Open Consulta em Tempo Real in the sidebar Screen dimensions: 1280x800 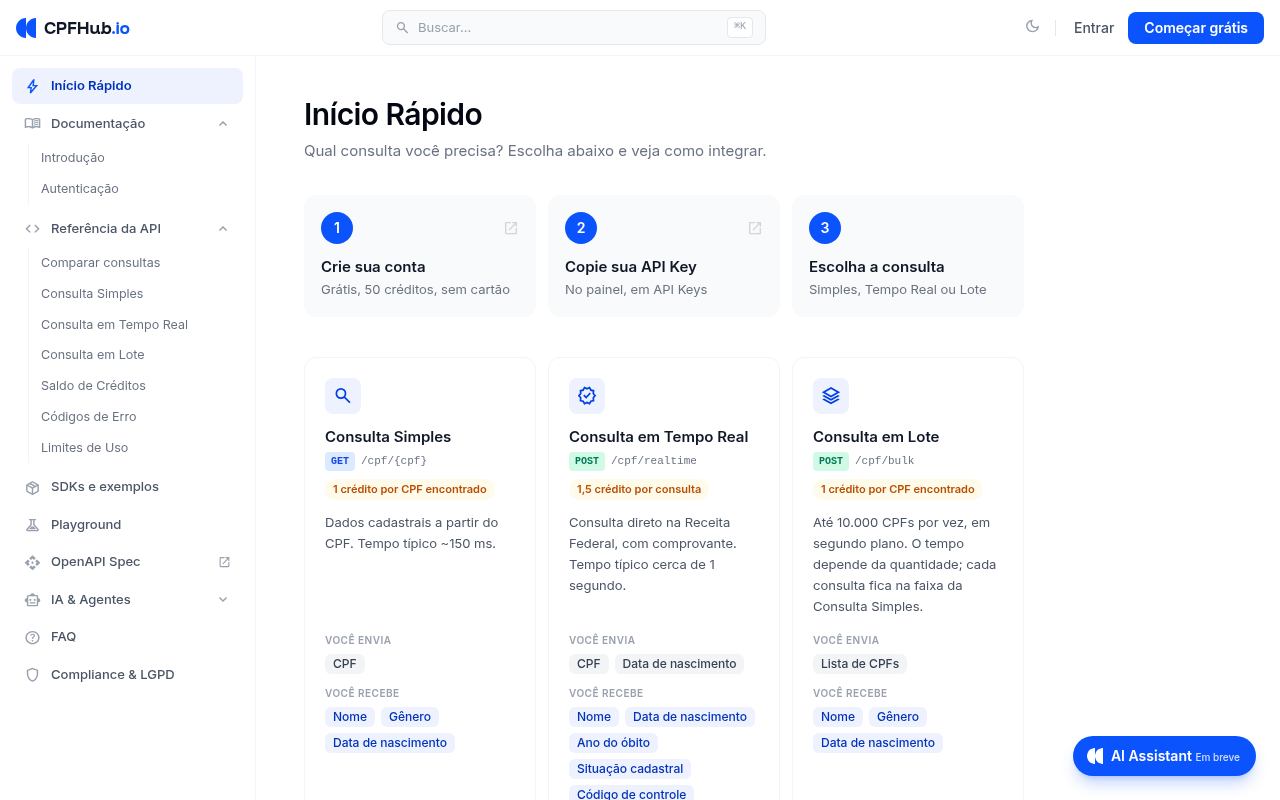click(114, 325)
